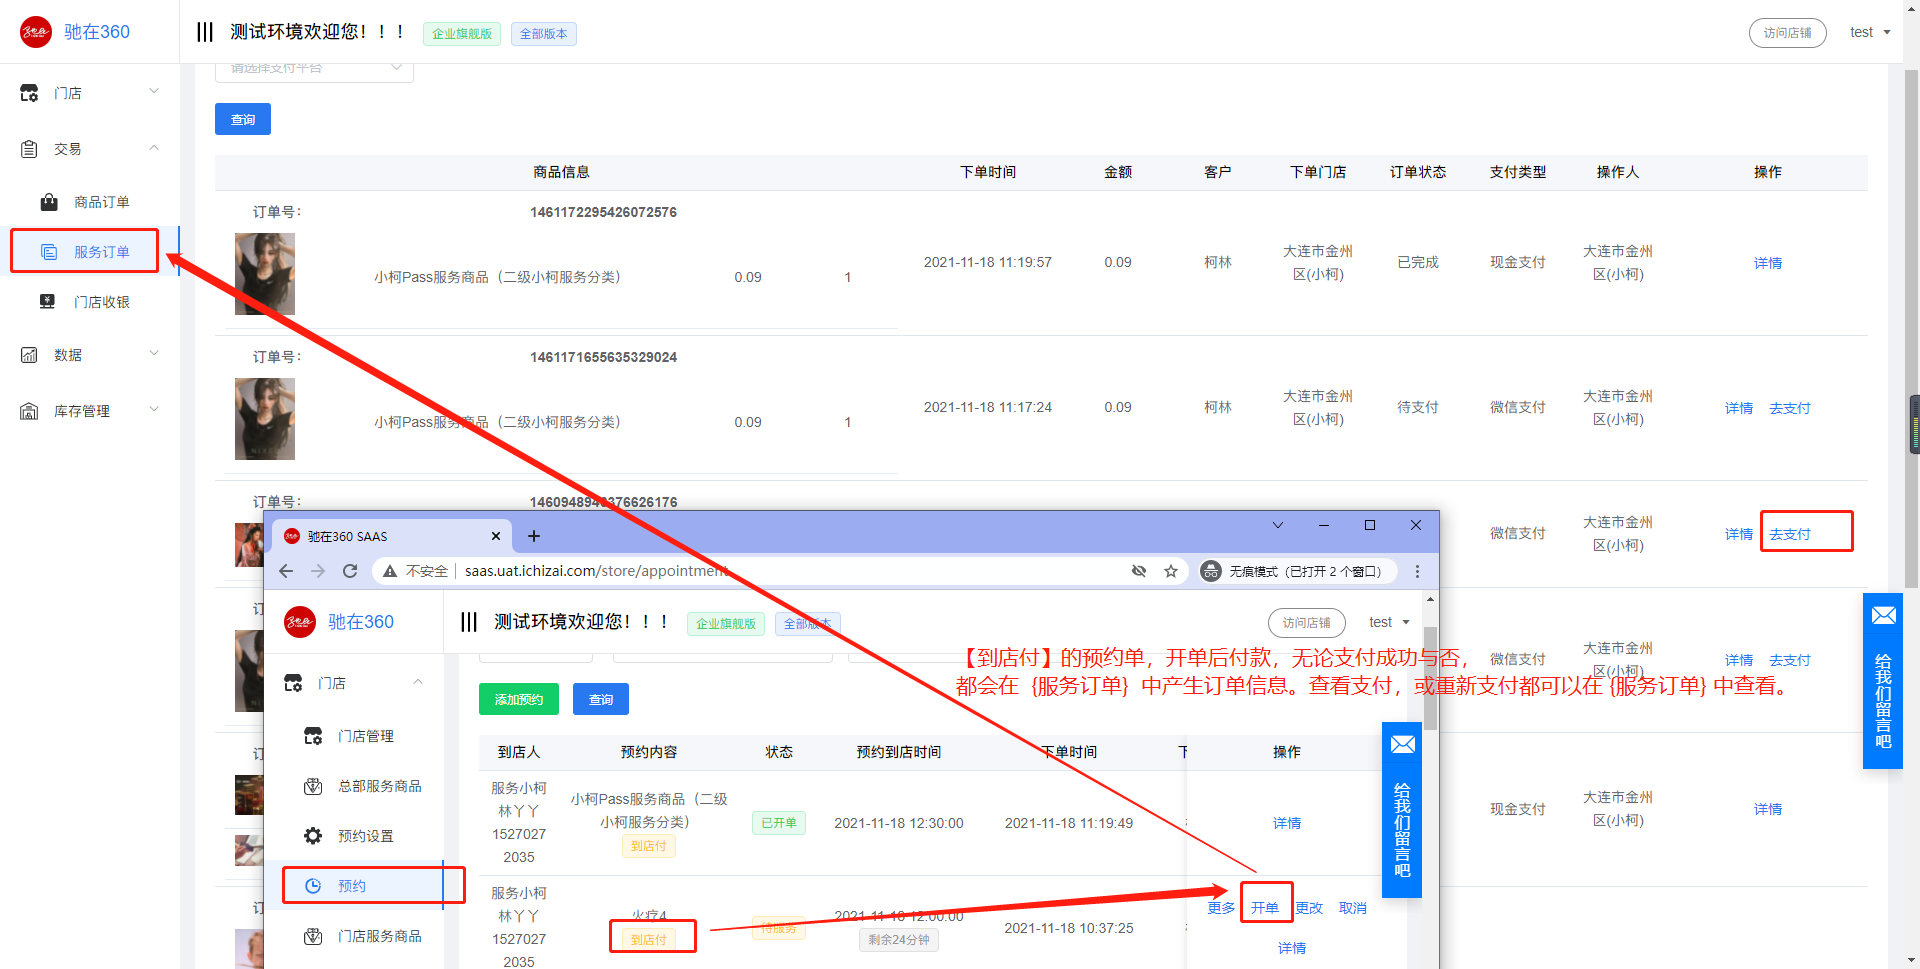This screenshot has height=969, width=1920.
Task: Click 添加预约 green button
Action: [x=518, y=699]
